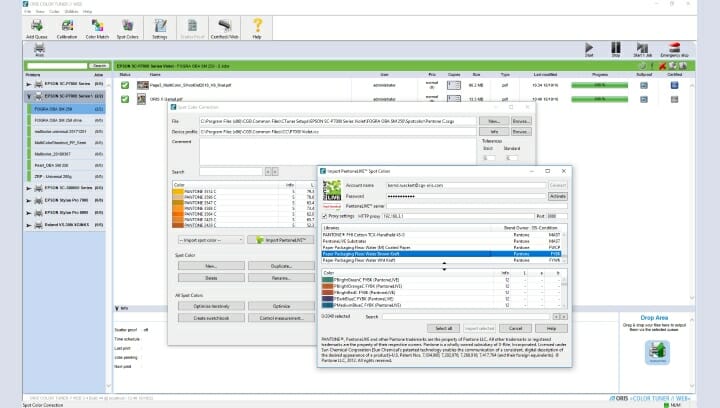
Task: Click the orange swatch of PBrightOrangeC FYBK
Action: [x=327, y=286]
